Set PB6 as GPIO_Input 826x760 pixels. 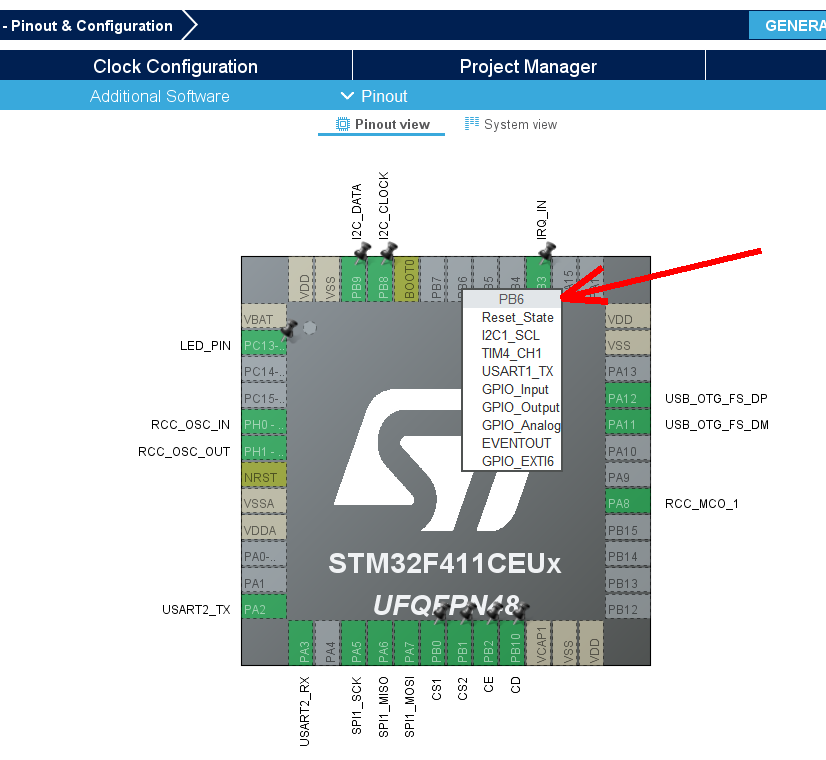coord(515,389)
